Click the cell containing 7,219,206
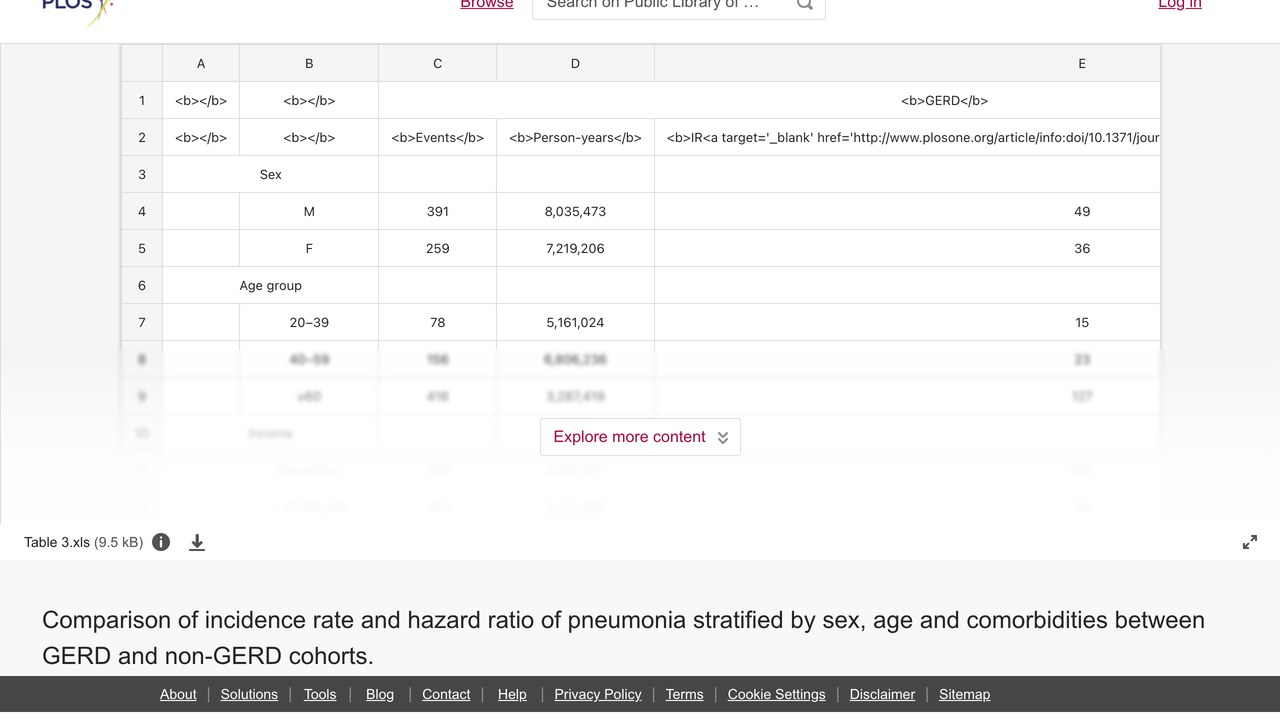The height and width of the screenshot is (720, 1280). (575, 248)
